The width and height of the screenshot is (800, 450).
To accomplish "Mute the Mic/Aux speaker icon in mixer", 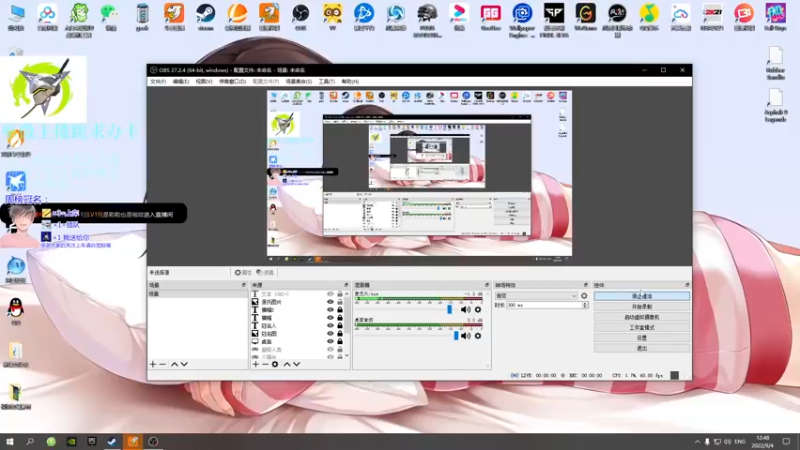I will pyautogui.click(x=466, y=310).
